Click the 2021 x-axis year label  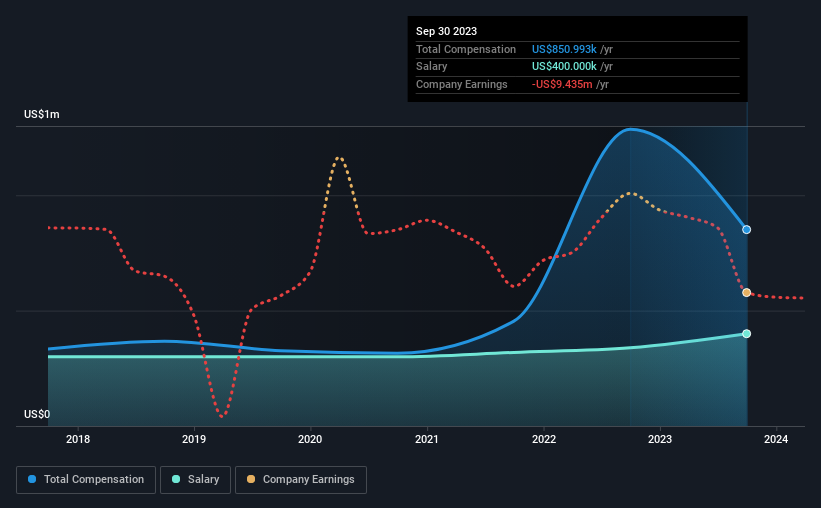pos(427,439)
